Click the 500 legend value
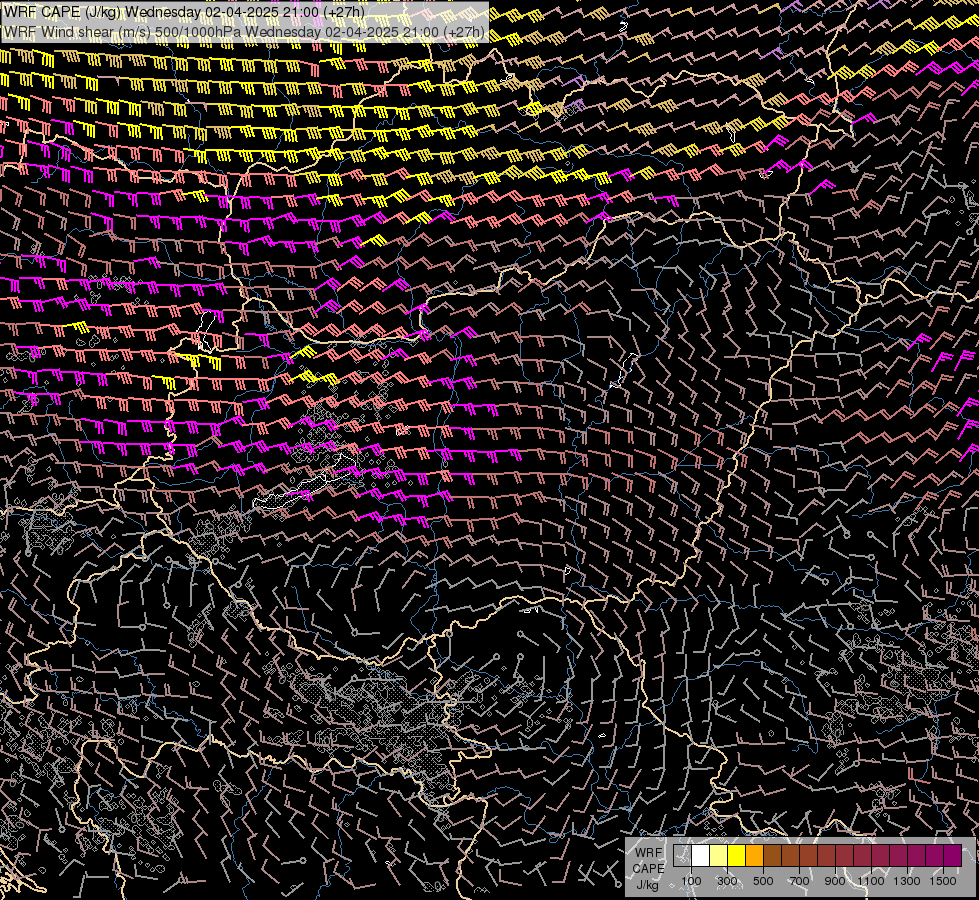 coord(763,881)
